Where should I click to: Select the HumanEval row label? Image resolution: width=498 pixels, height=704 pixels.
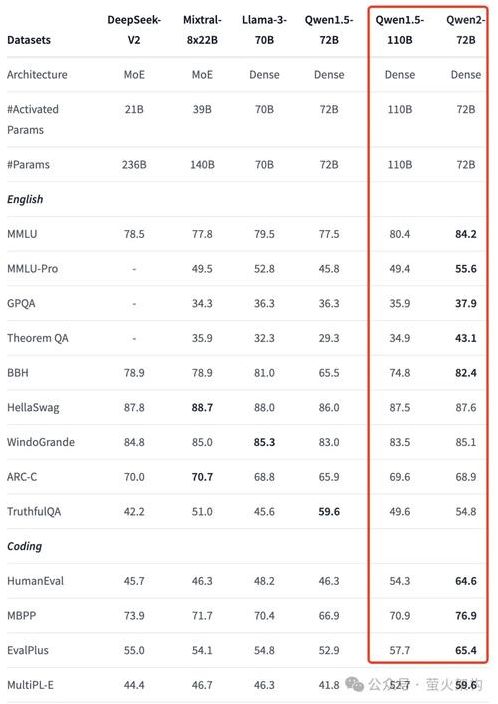[35, 581]
